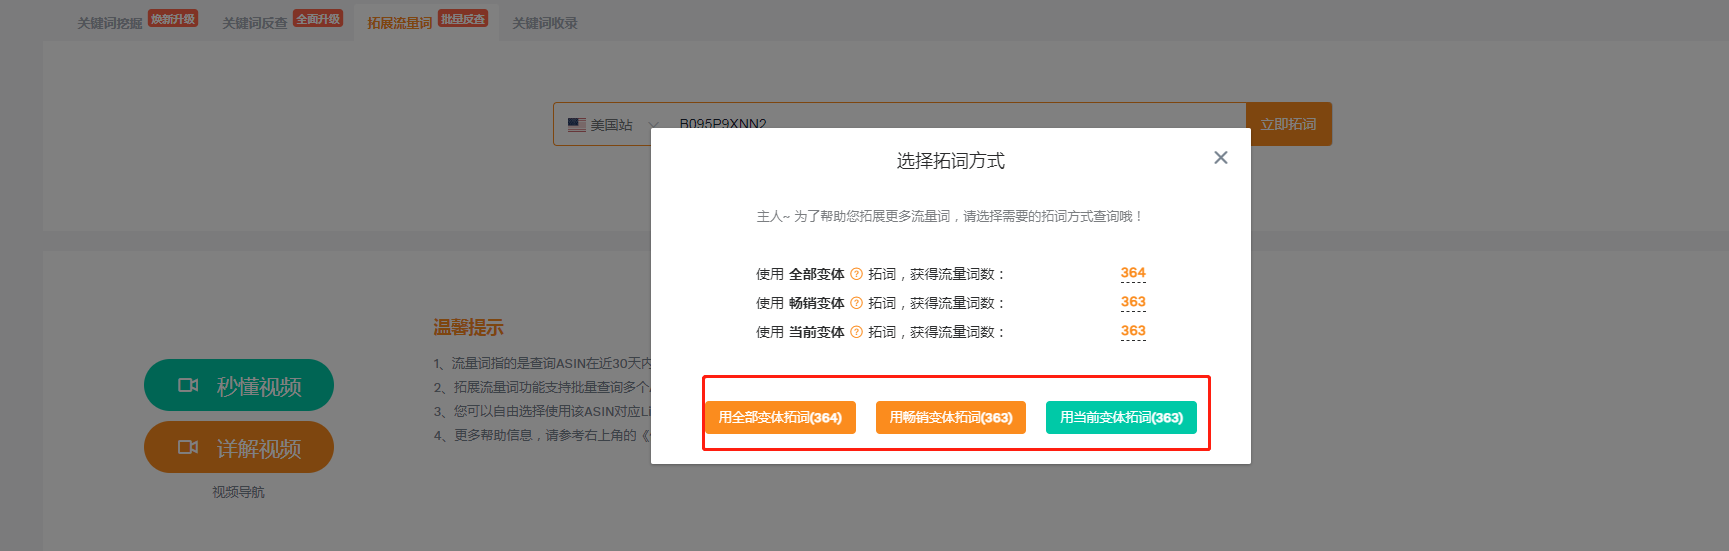Click the camera icon in 秒懂视频

click(188, 385)
